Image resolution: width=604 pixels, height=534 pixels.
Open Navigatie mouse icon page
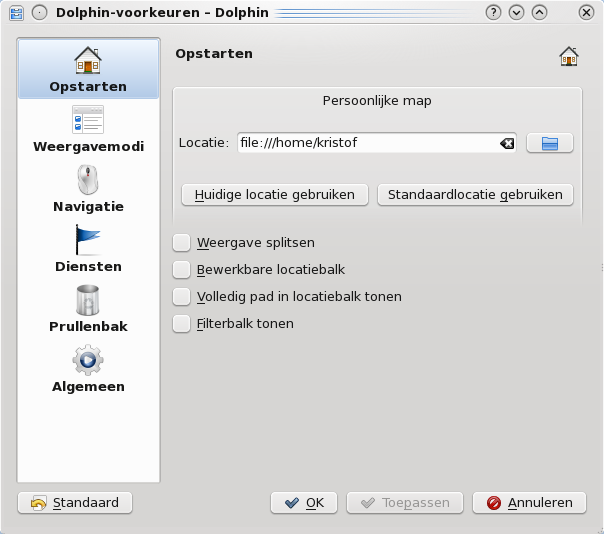point(88,181)
